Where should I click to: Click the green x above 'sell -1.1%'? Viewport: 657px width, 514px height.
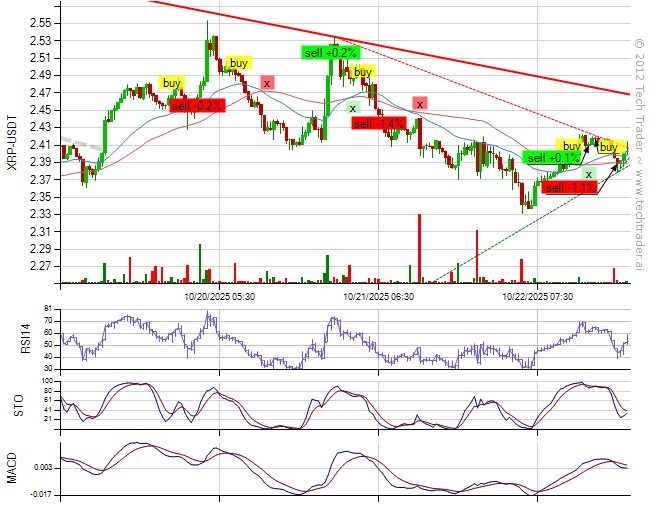click(x=589, y=174)
